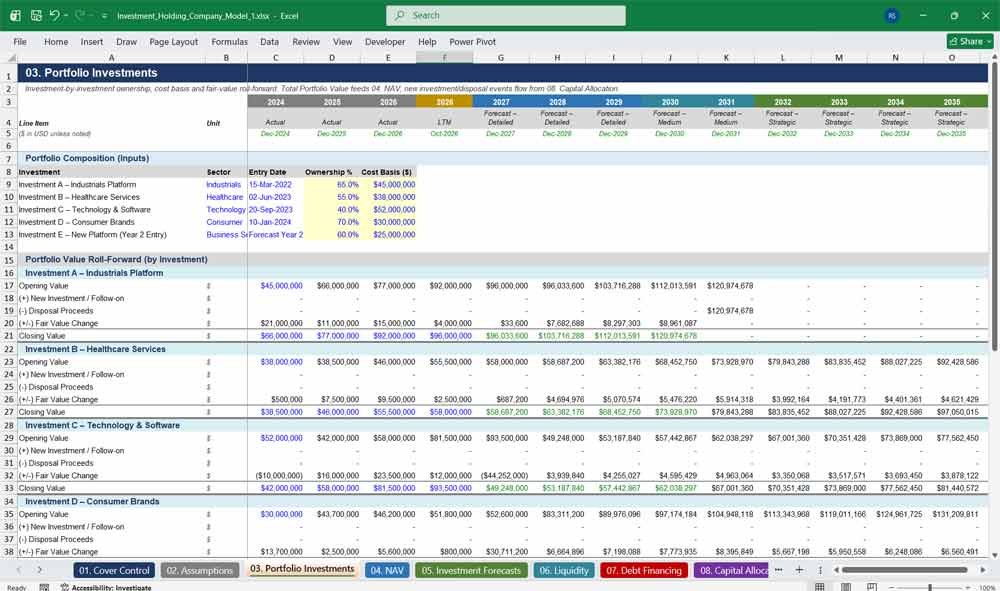Select column F header
1000x591 pixels.
tap(445, 58)
